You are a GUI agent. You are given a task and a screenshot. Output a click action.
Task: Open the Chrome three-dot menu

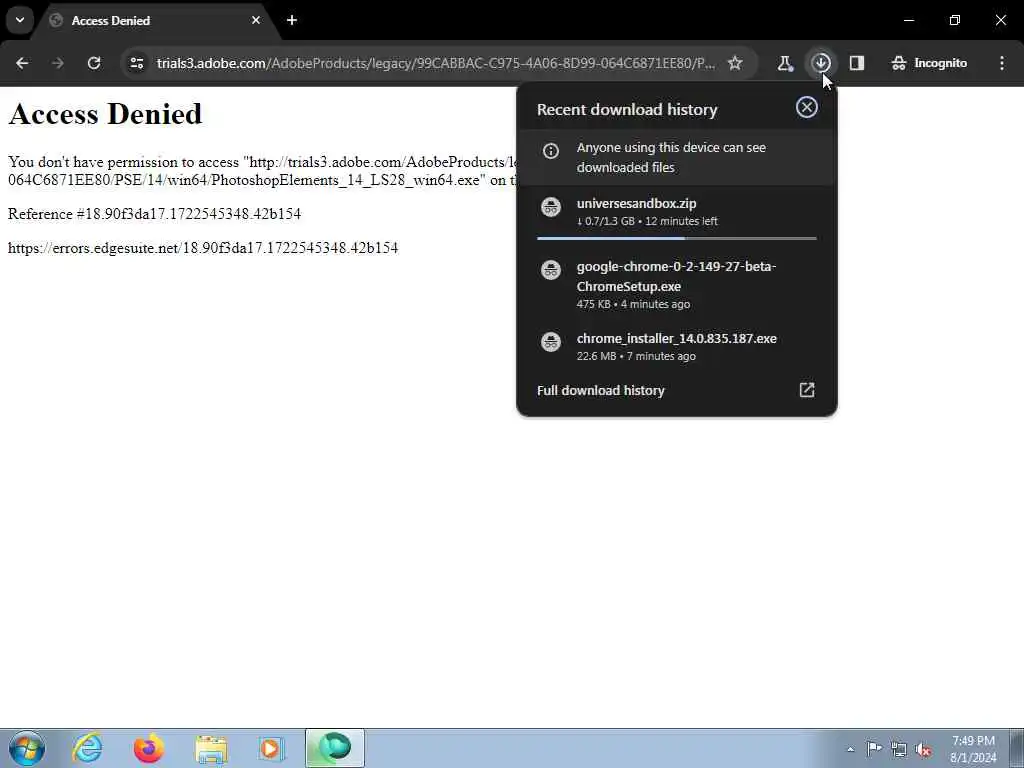(1002, 63)
